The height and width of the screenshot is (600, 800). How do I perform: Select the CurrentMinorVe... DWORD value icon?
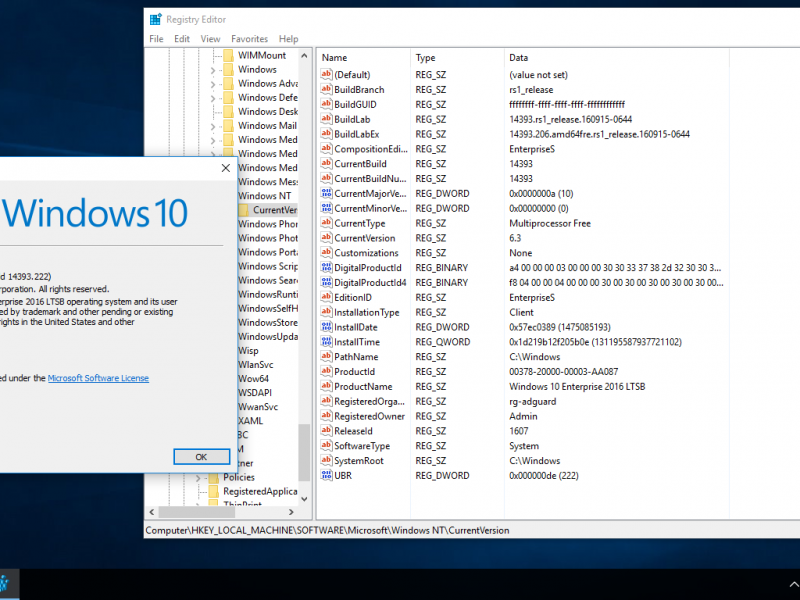pyautogui.click(x=327, y=208)
